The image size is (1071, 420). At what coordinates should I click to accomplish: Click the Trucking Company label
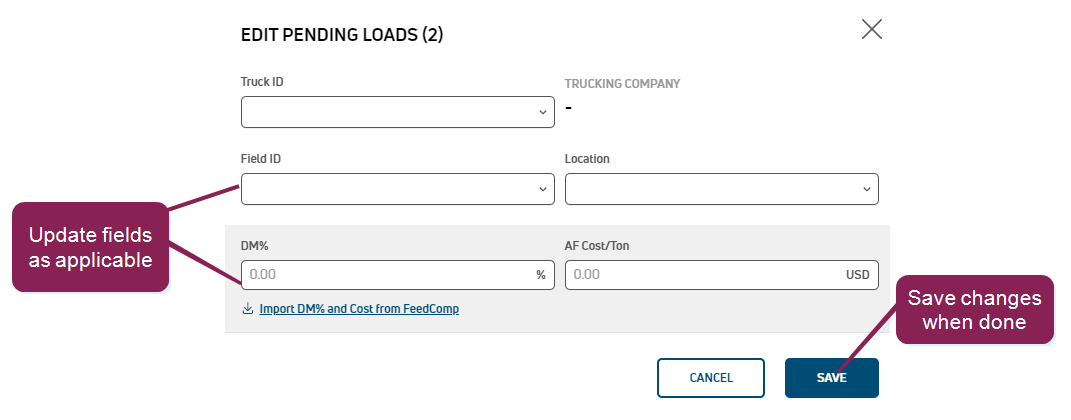(x=622, y=84)
